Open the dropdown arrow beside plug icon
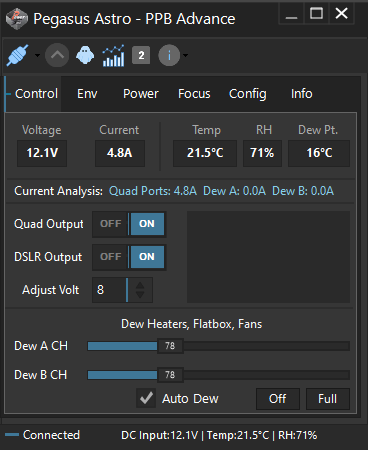 tap(37, 55)
